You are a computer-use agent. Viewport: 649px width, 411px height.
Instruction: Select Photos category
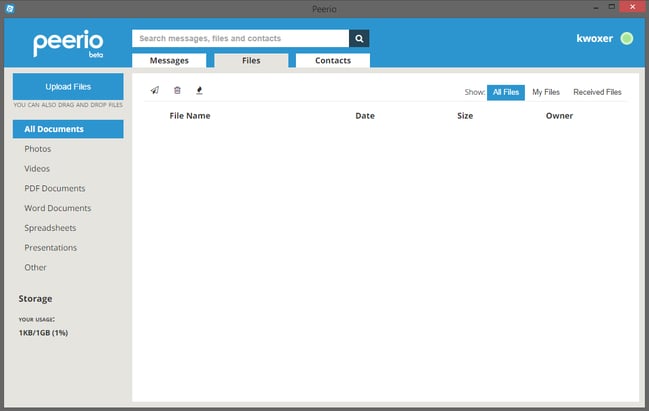coord(38,149)
